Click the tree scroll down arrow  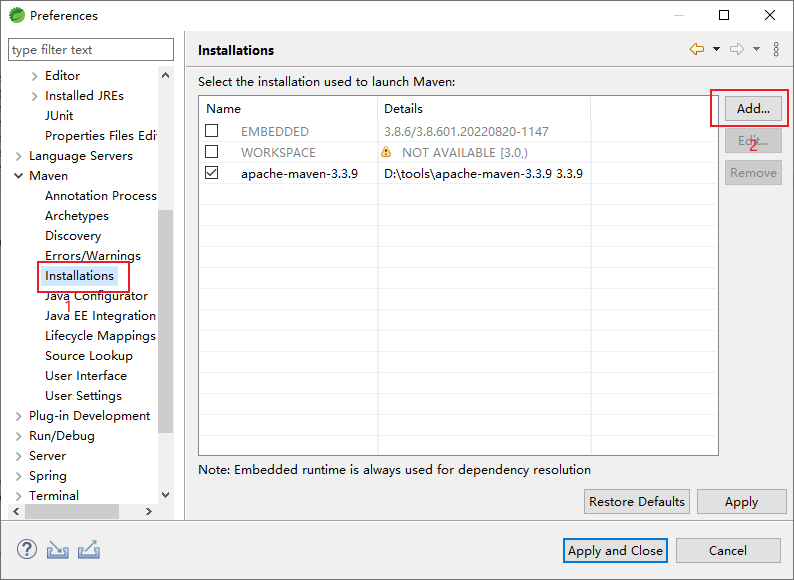165,495
